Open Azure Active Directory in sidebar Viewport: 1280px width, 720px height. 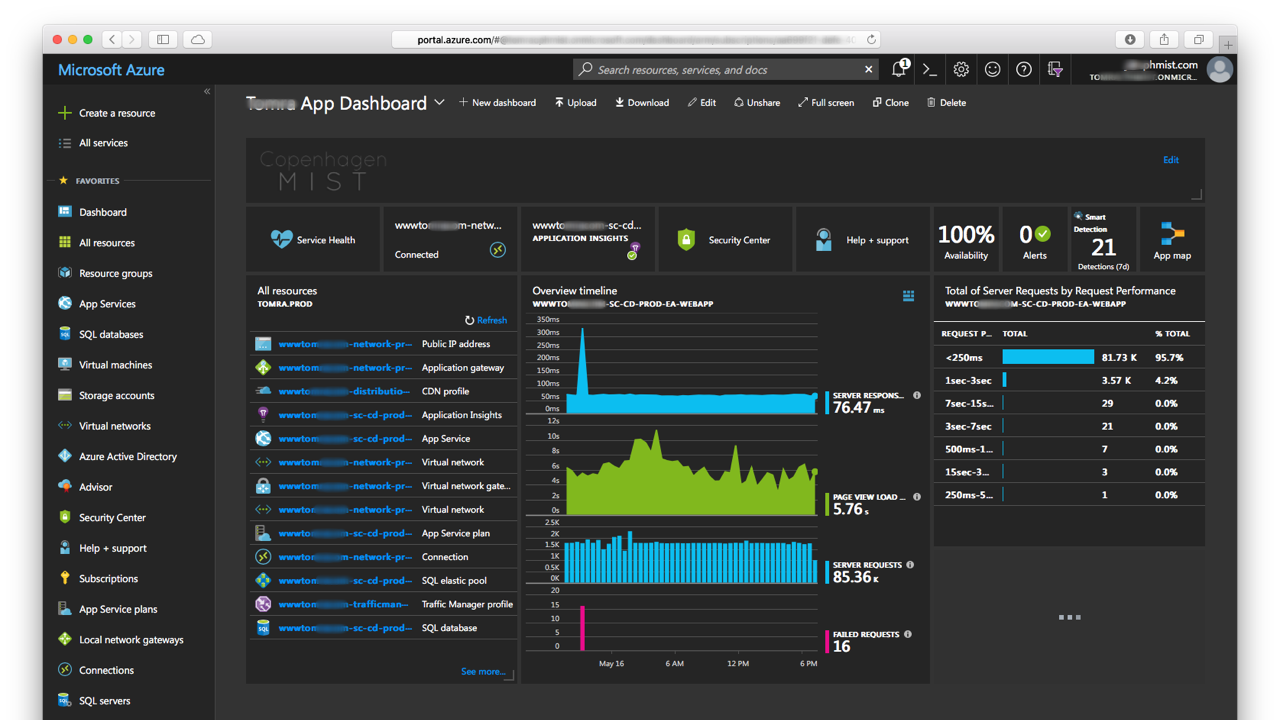[130, 456]
